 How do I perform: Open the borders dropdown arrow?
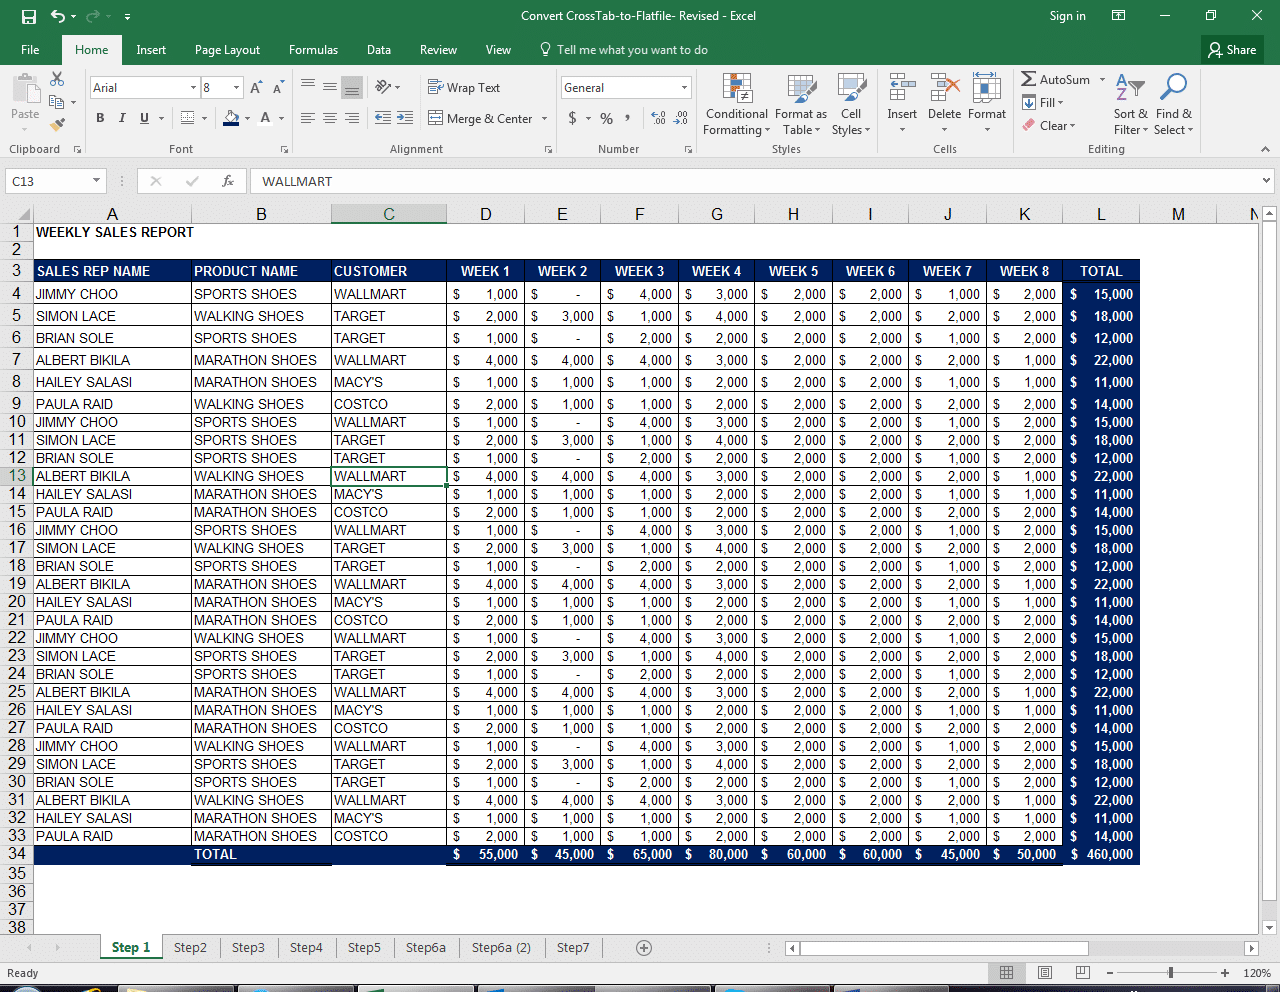(204, 118)
